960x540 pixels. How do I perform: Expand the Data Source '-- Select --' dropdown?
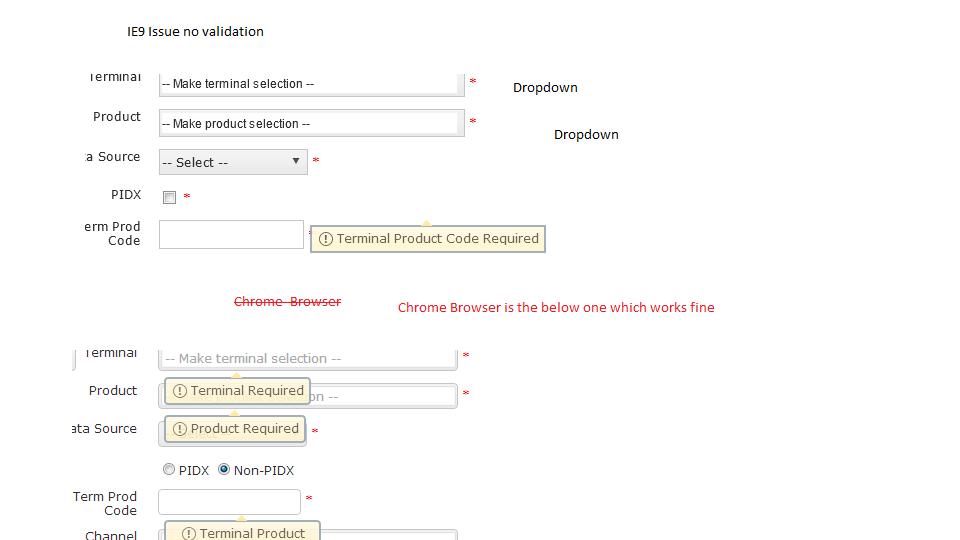point(233,162)
